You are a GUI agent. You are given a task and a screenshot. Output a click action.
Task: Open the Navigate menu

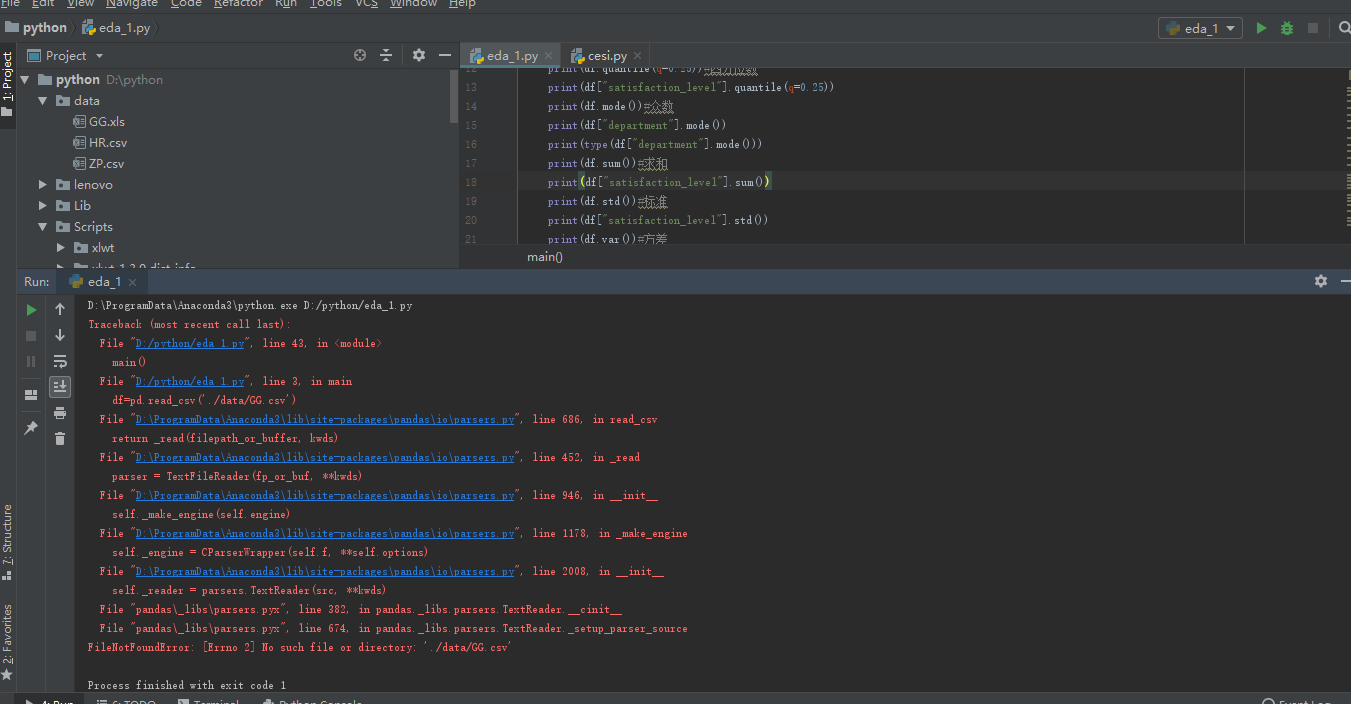click(132, 4)
